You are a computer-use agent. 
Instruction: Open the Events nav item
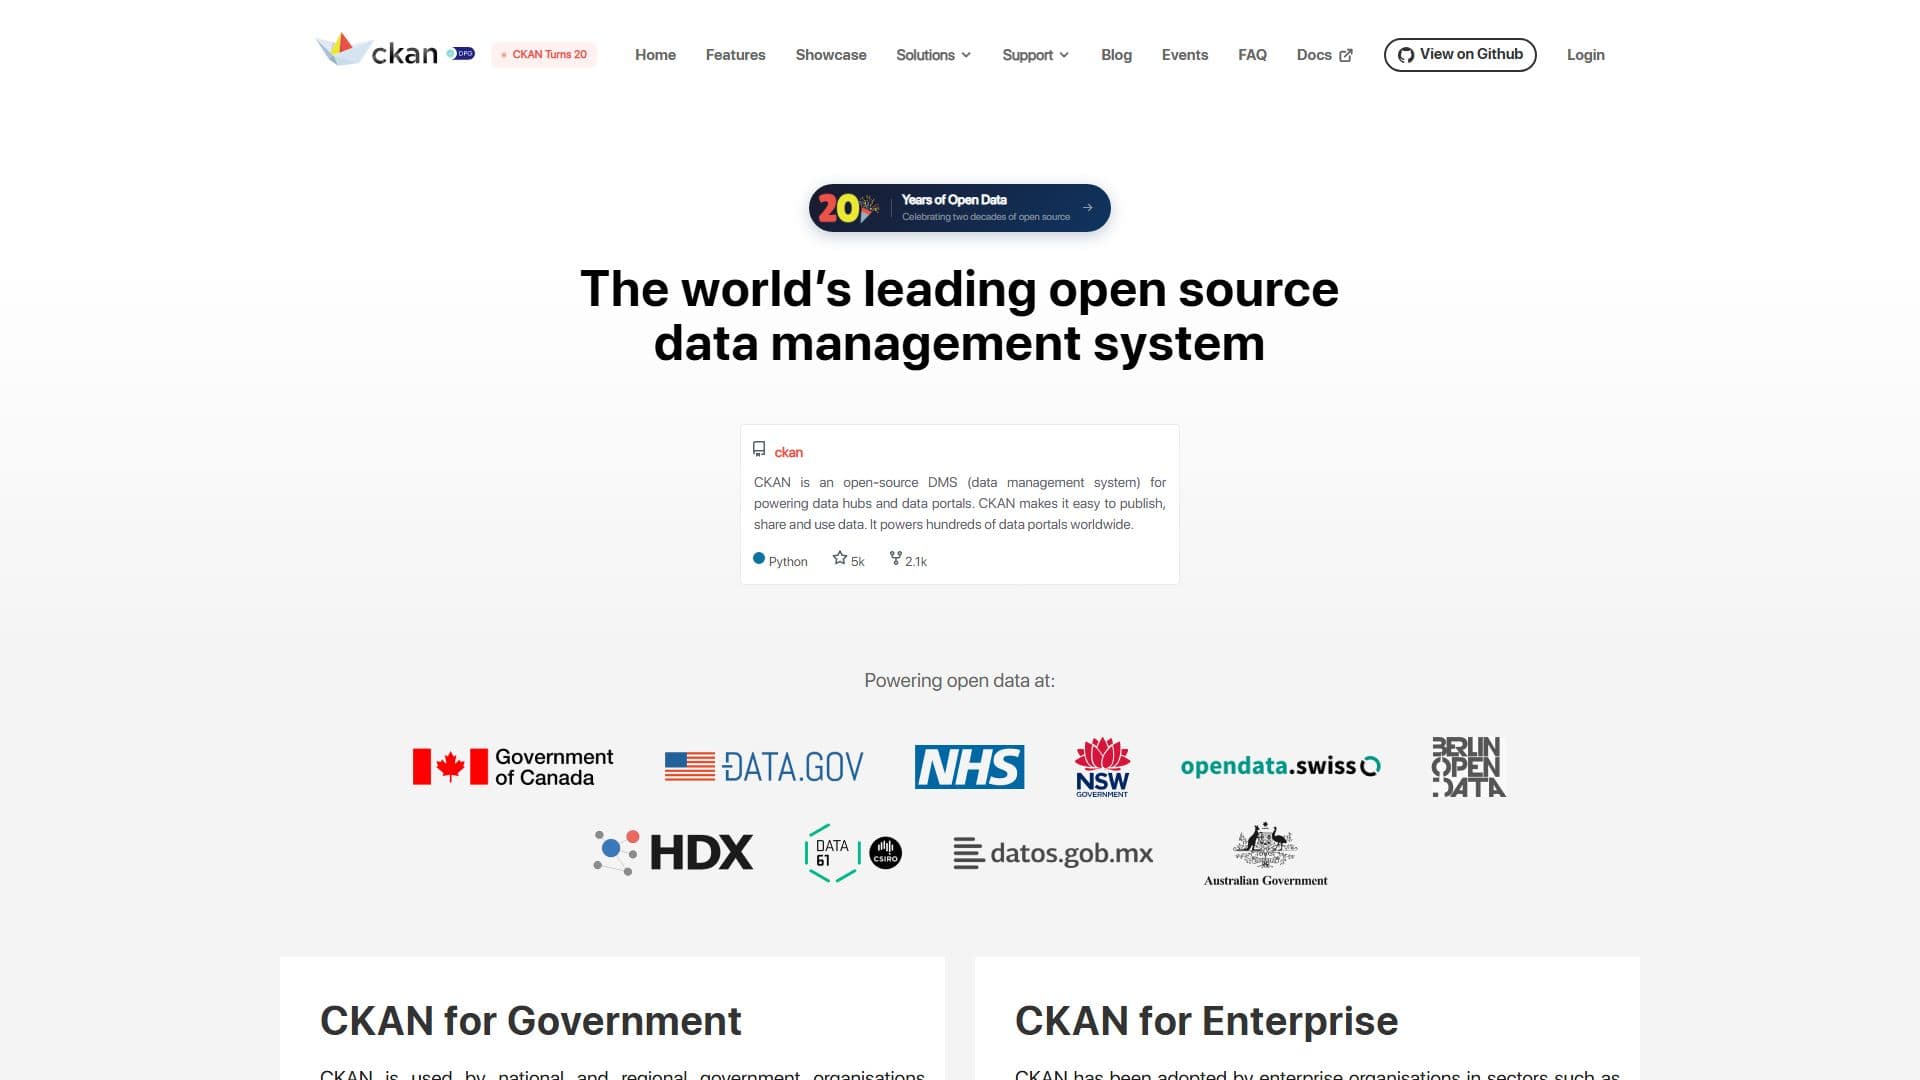coord(1185,55)
